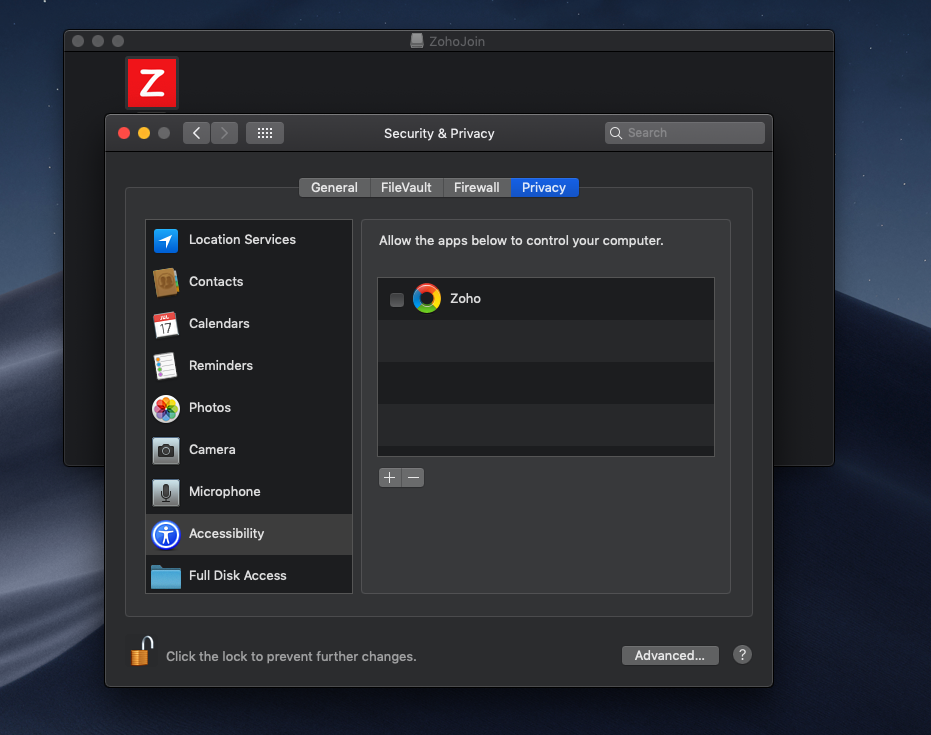Select the Full Disk Access folder icon
This screenshot has width=931, height=735.
click(x=165, y=575)
